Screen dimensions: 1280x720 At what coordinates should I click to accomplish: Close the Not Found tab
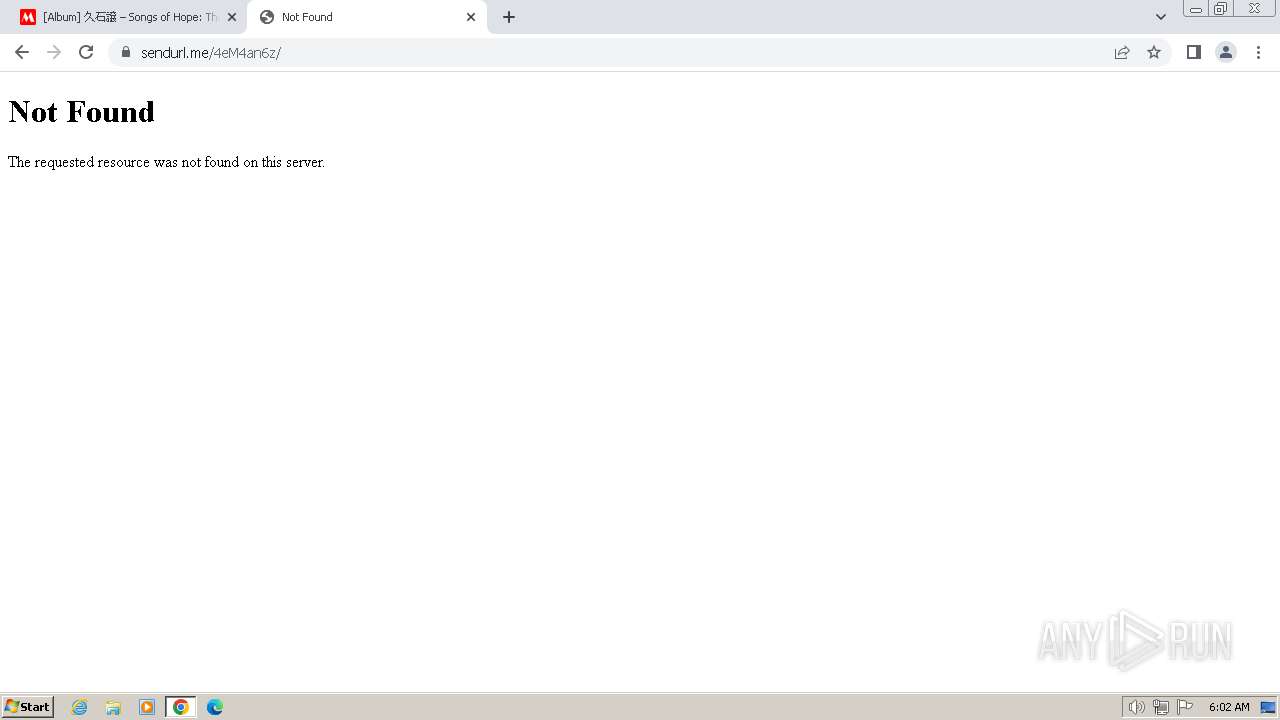[x=471, y=17]
